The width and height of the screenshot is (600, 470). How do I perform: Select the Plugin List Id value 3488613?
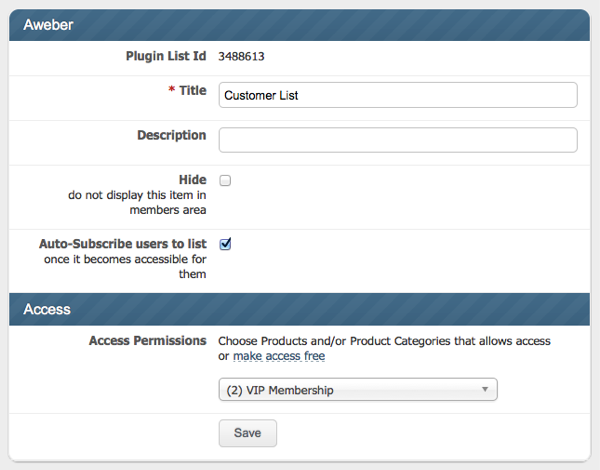(x=241, y=57)
